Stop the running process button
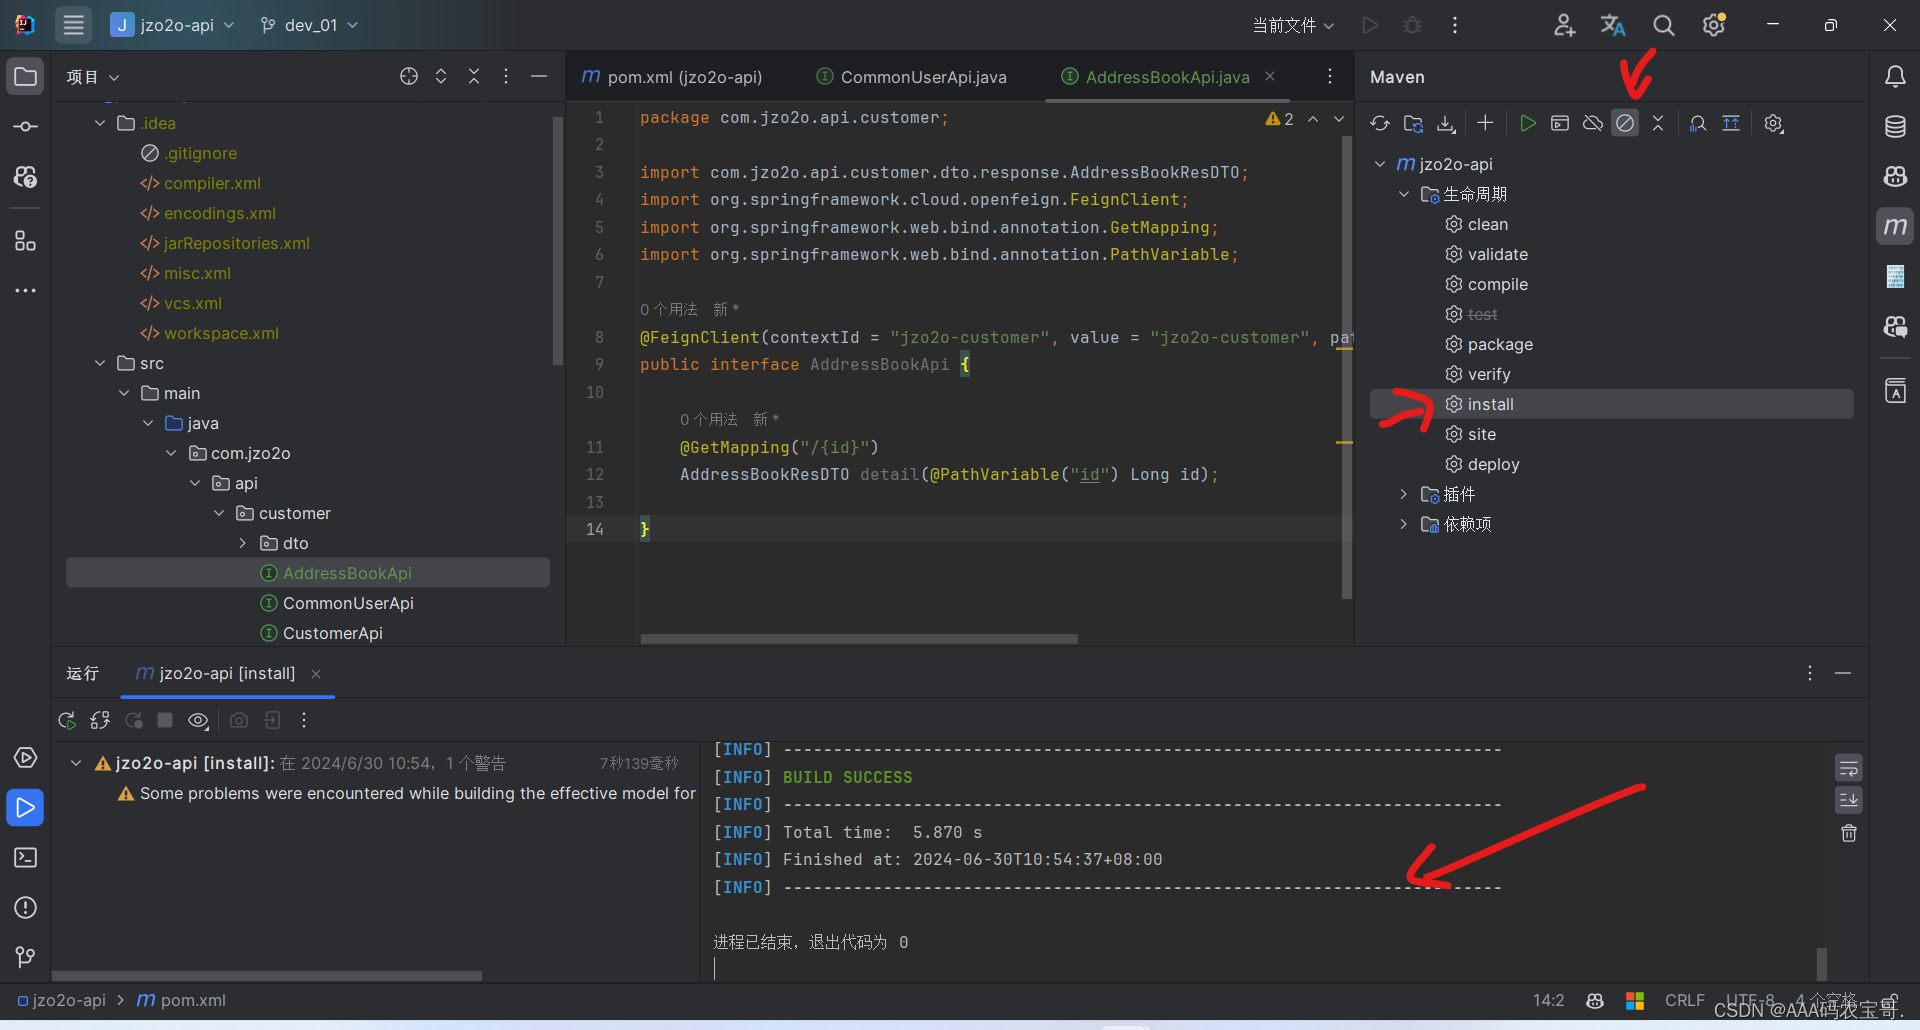The height and width of the screenshot is (1030, 1920). point(166,720)
